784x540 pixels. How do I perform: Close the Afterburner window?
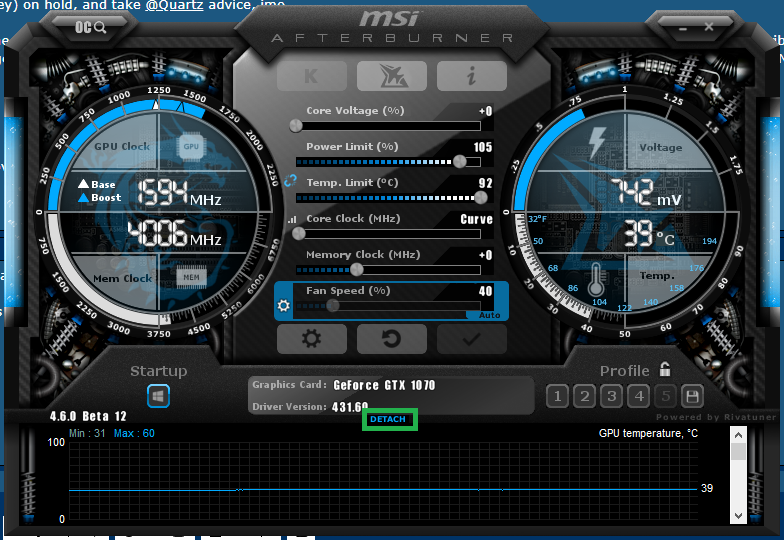[x=709, y=26]
